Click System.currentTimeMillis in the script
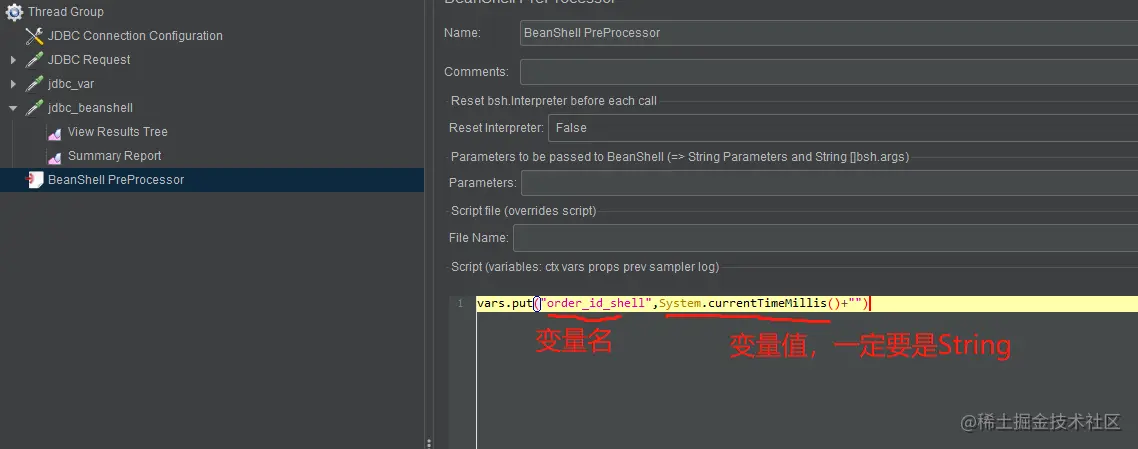 point(742,304)
